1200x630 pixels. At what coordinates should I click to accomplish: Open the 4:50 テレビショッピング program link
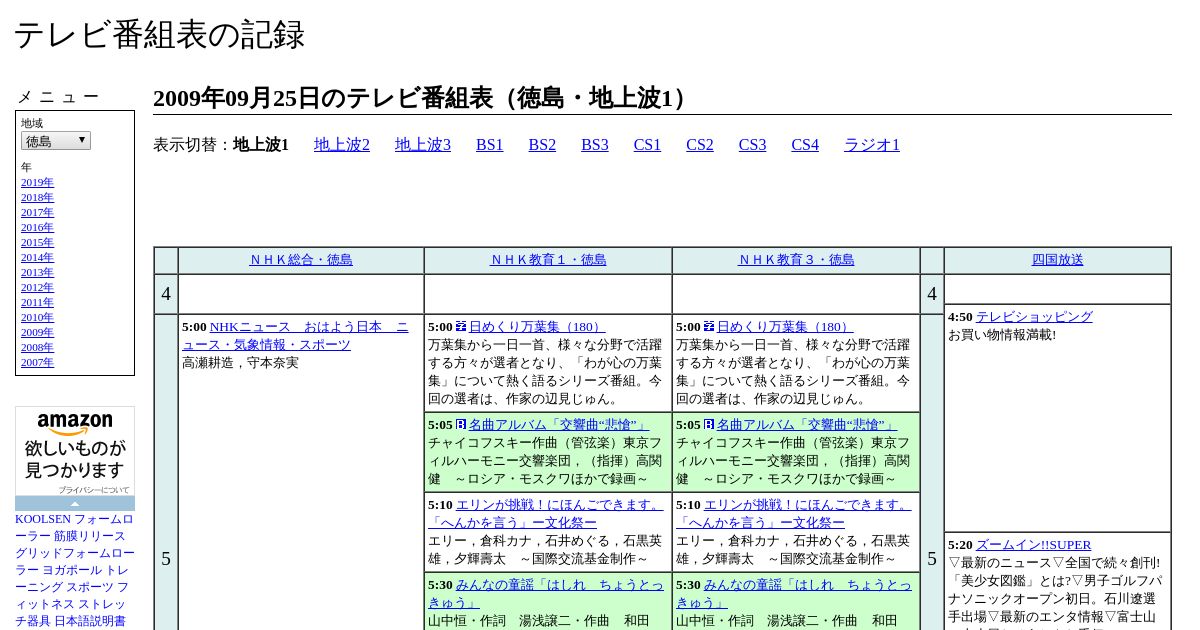(x=1034, y=317)
